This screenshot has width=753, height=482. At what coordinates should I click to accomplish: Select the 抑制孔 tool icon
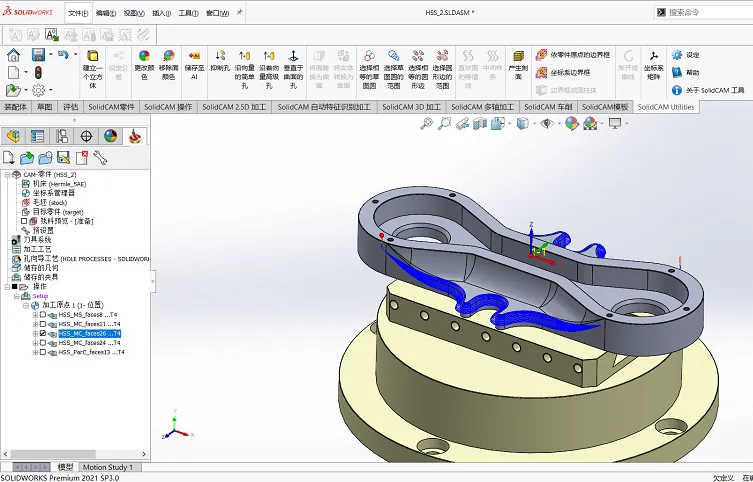point(219,58)
